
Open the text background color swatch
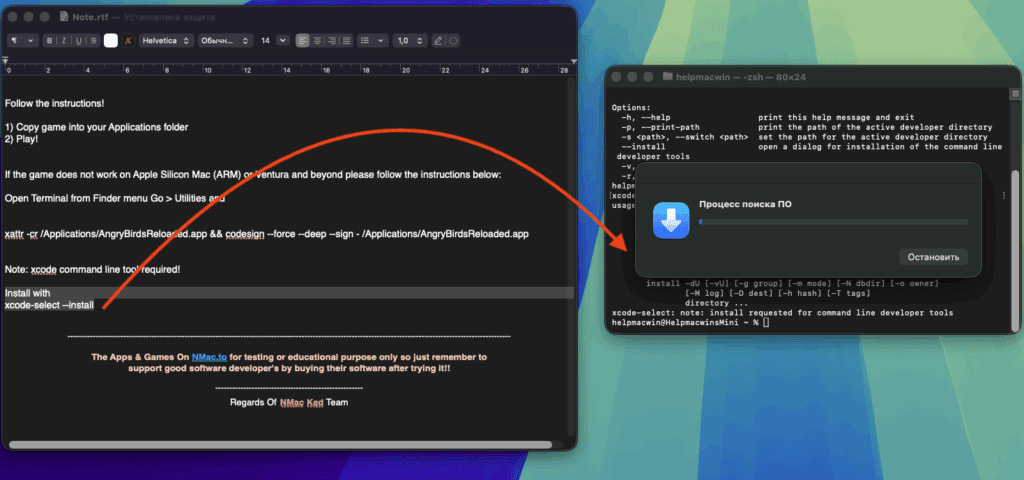pos(128,40)
